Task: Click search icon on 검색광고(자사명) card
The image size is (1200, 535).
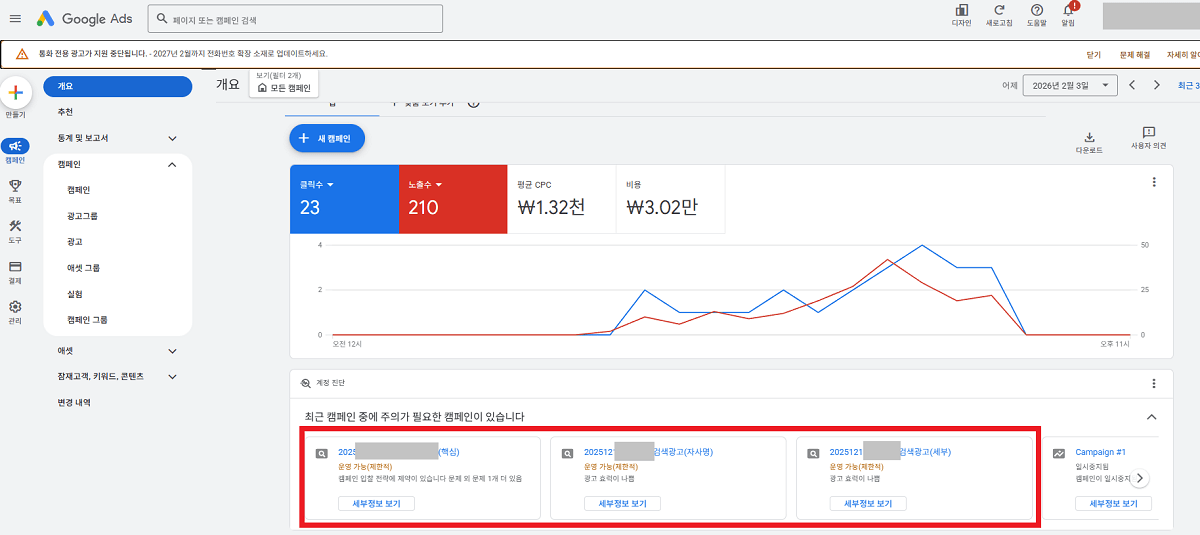Action: pyautogui.click(x=567, y=453)
